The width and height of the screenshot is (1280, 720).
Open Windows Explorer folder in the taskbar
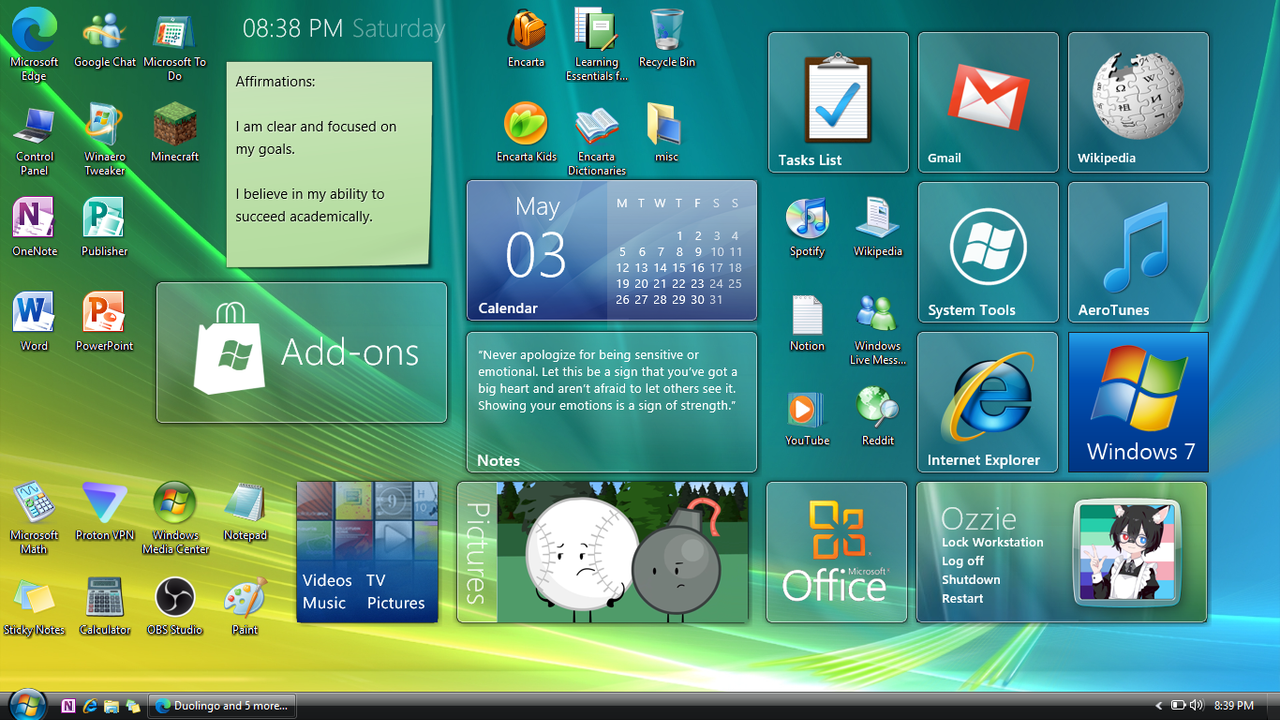(x=111, y=706)
